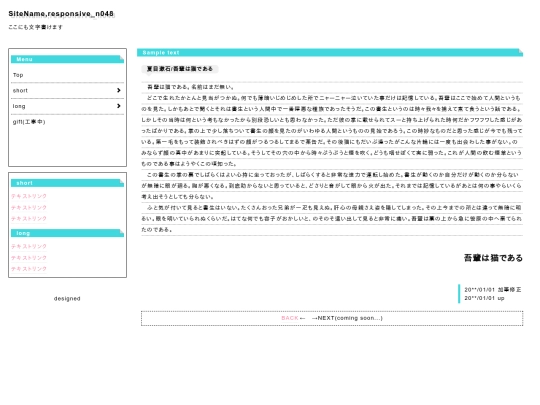
Task: Click the 20**/01/01 revision date line
Action: coord(493,290)
